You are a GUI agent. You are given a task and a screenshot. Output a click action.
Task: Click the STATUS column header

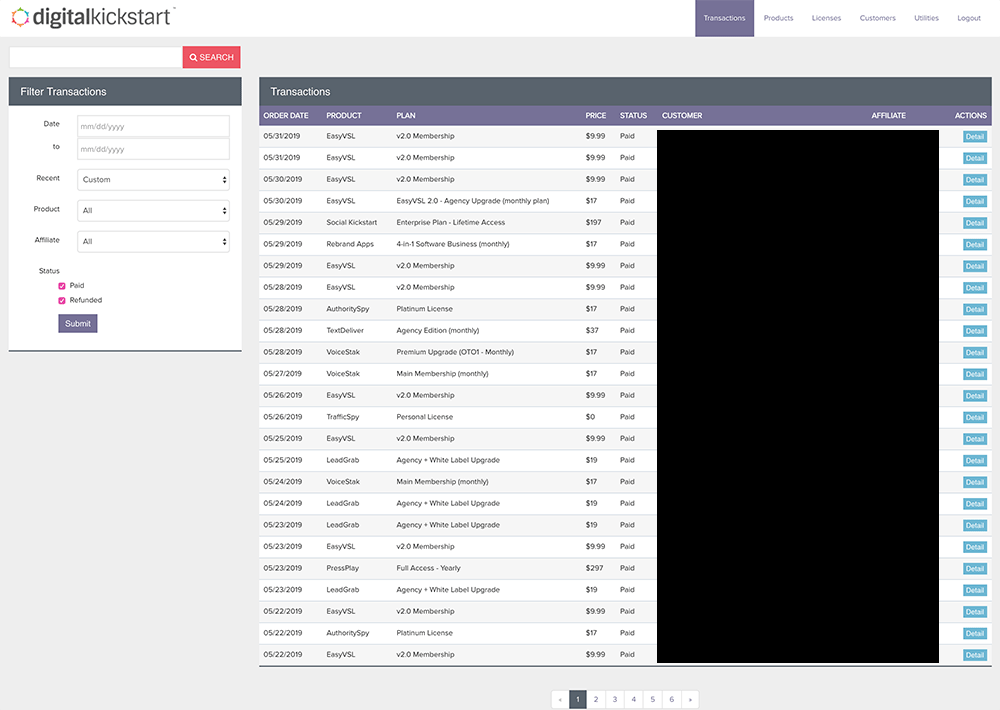click(633, 115)
